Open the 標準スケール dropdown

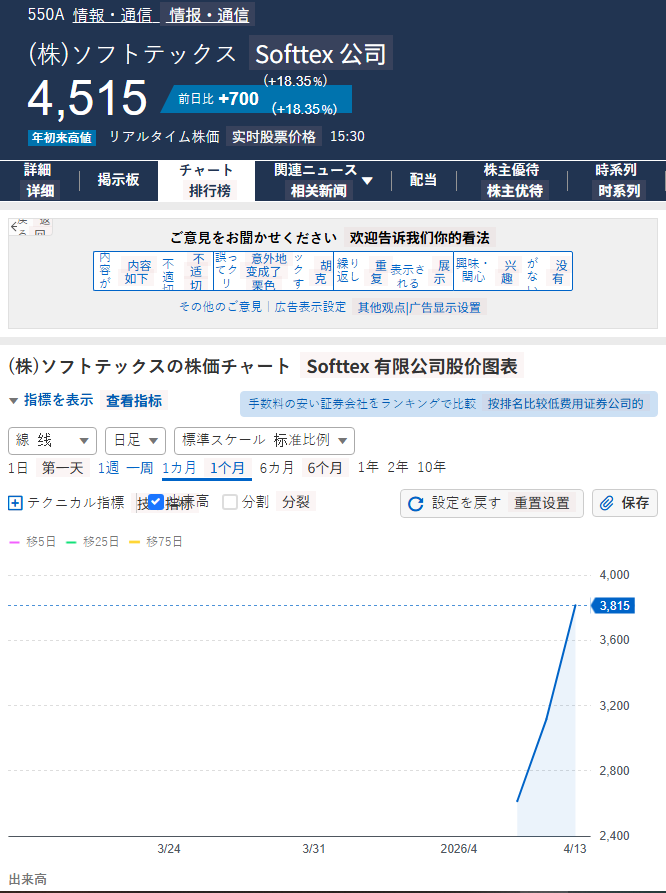[x=264, y=440]
